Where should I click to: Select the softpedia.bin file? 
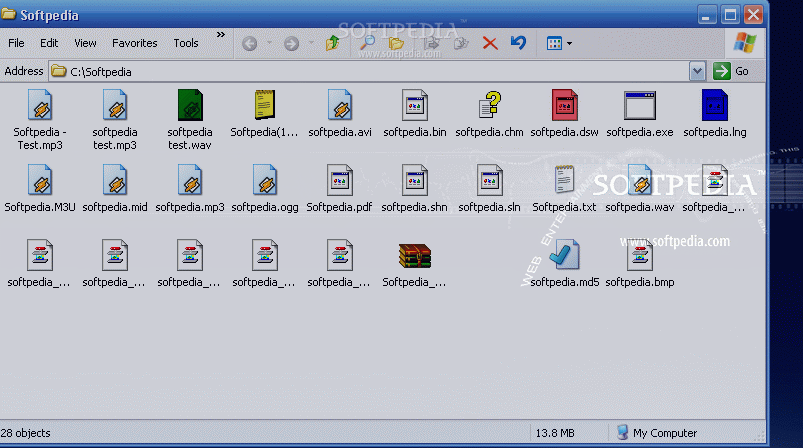pos(415,114)
